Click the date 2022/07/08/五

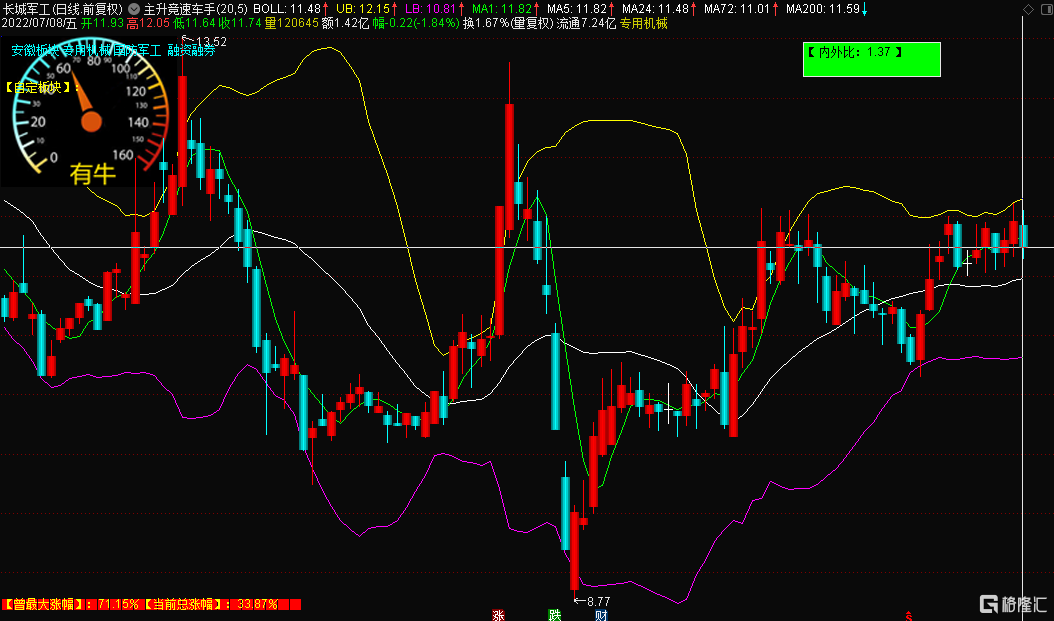tap(40, 24)
